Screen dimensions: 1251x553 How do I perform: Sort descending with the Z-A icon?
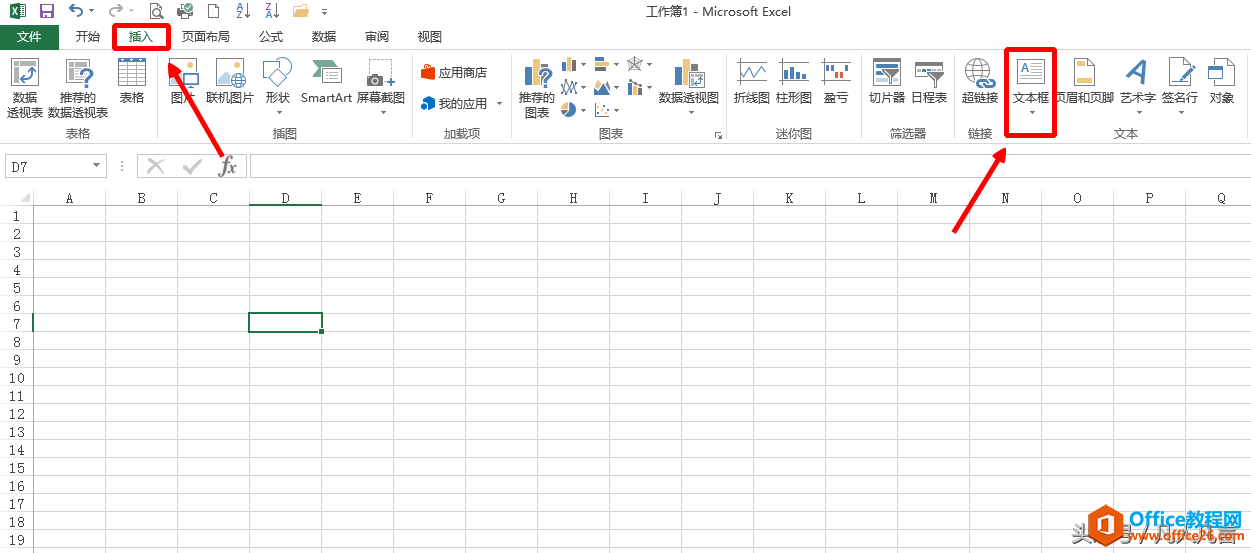[x=271, y=11]
